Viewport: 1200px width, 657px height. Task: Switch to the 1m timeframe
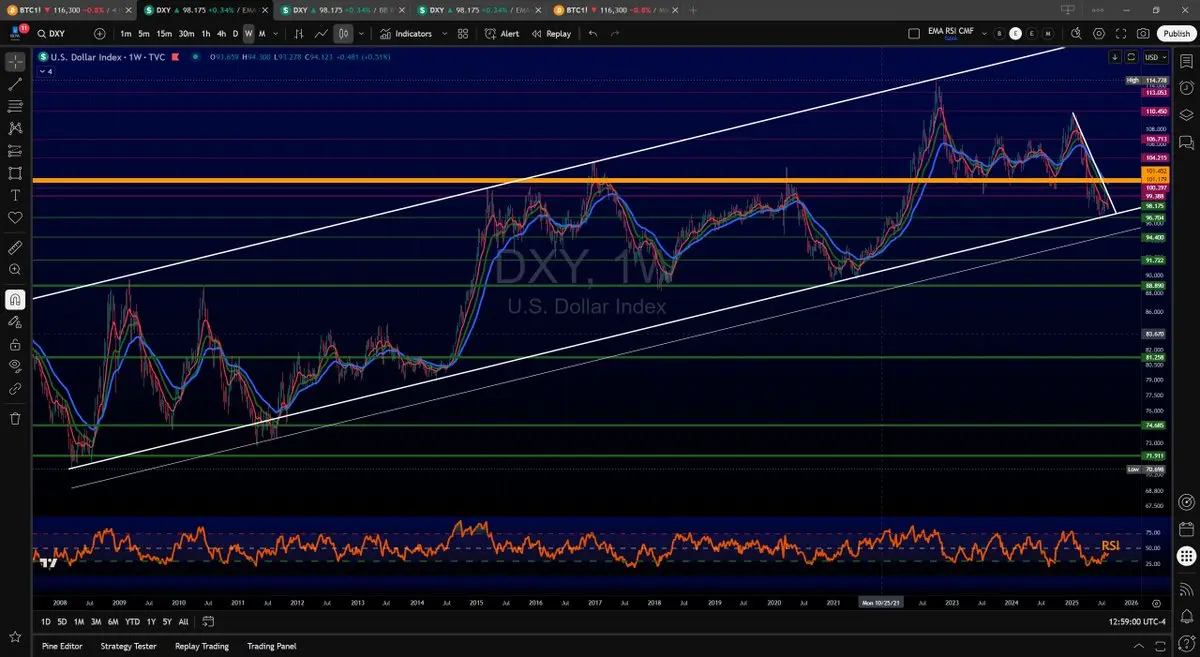[125, 33]
